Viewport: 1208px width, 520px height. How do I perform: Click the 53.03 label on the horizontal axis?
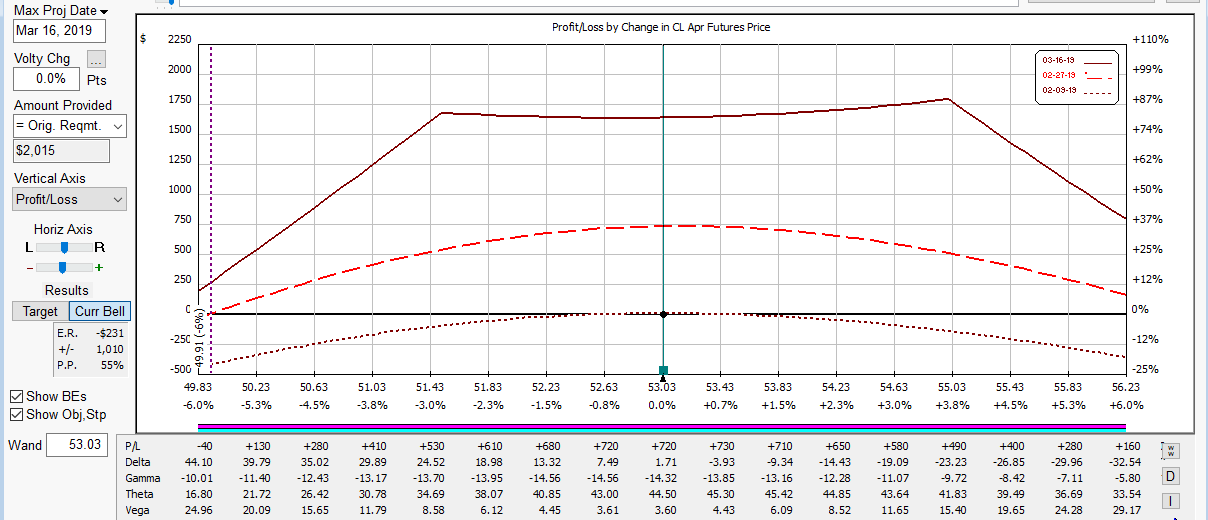click(x=662, y=387)
